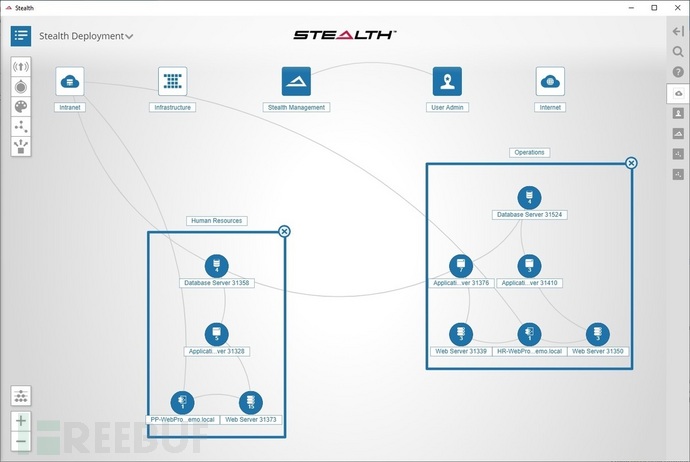Open the search magnifier in sidebar
Image resolution: width=690 pixels, height=462 pixels.
click(x=678, y=51)
